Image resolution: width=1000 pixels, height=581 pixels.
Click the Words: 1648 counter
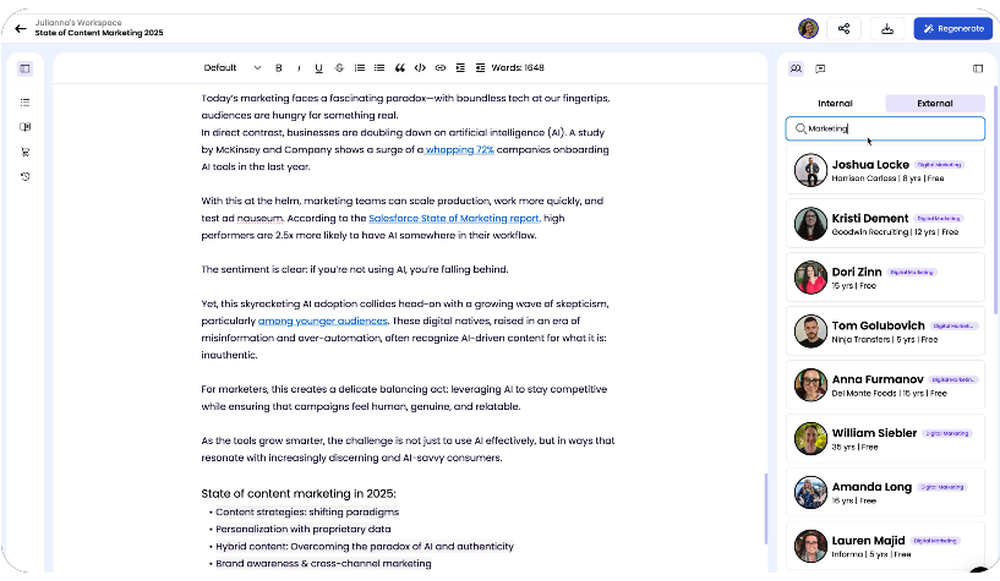tap(517, 68)
